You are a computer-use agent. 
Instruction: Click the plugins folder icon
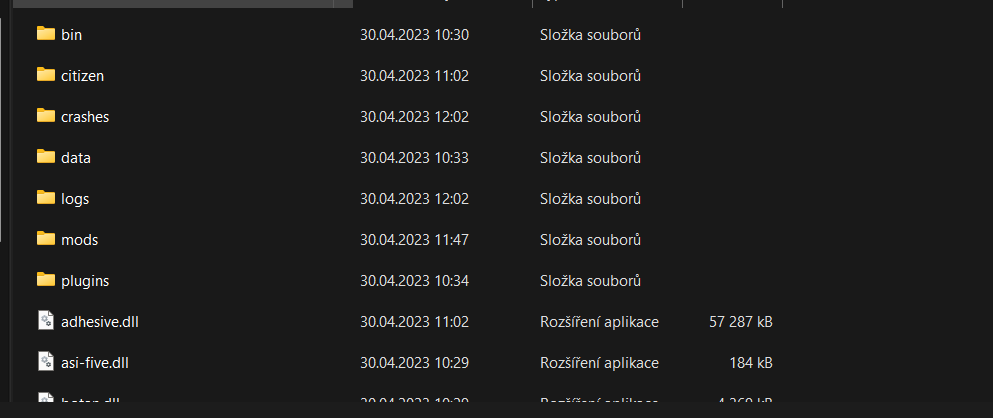46,279
